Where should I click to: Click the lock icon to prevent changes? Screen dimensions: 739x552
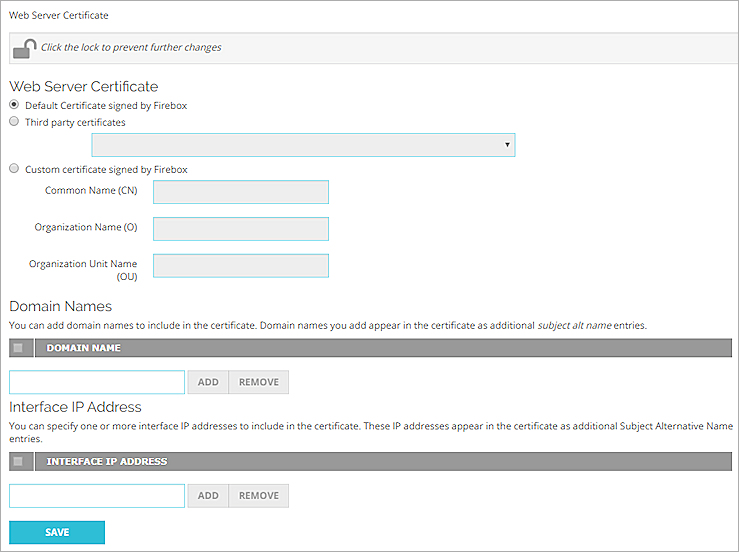coord(25,48)
